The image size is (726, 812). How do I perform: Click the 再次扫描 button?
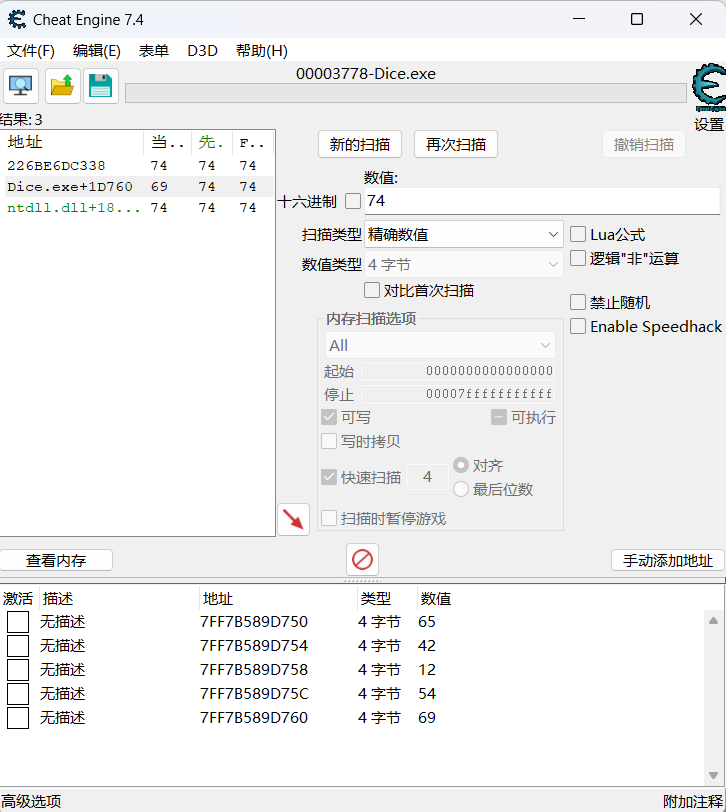pyautogui.click(x=456, y=144)
